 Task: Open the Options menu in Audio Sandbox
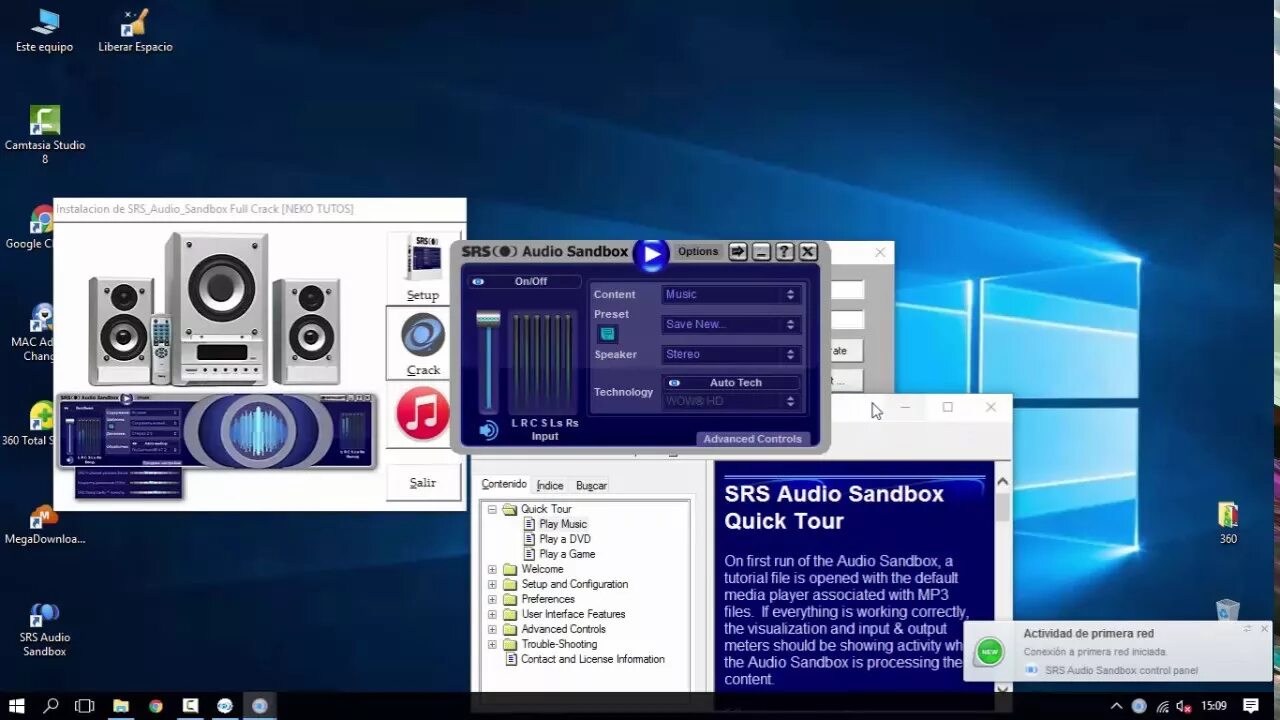[698, 252]
